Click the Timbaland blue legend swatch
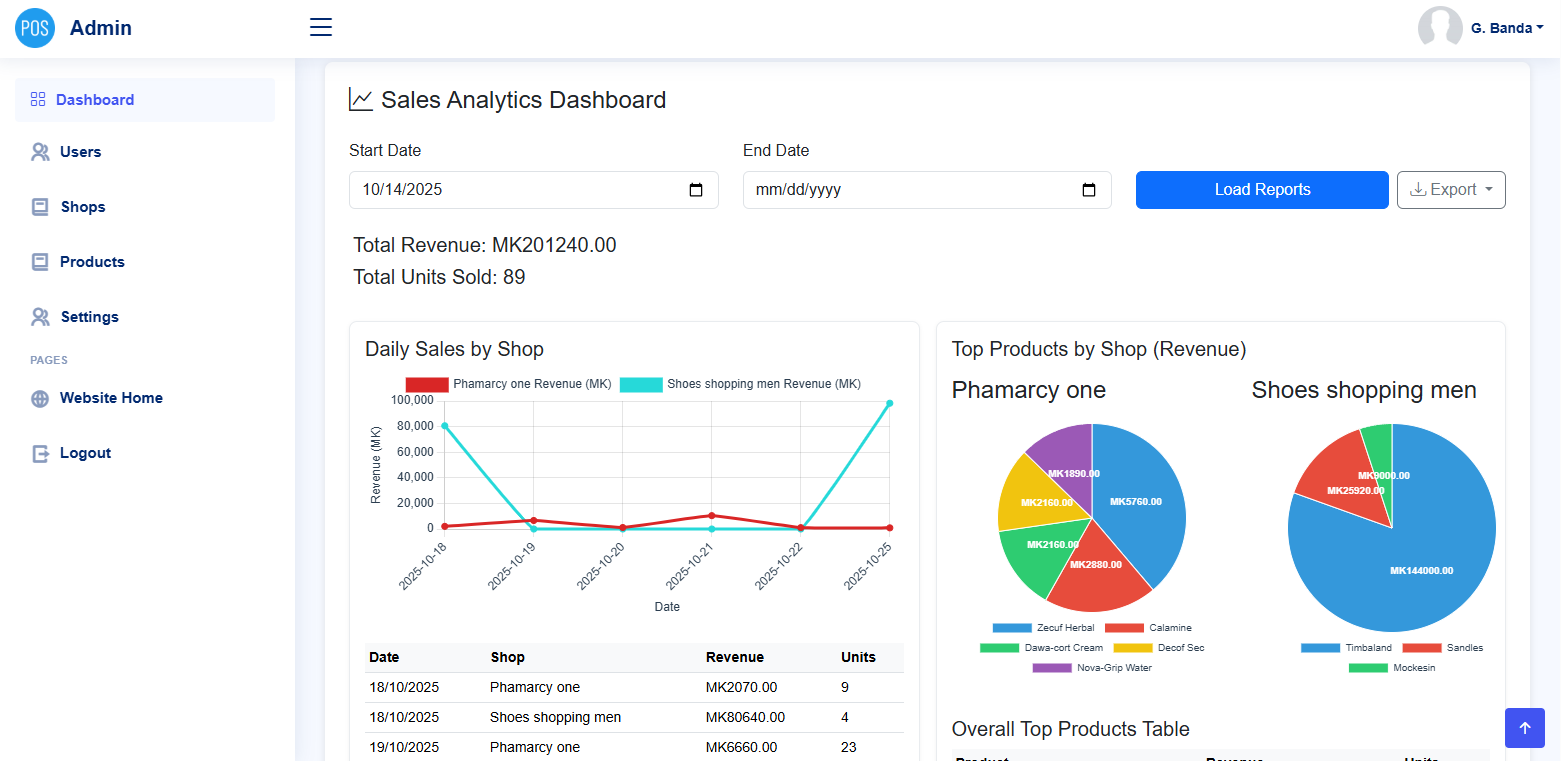The height and width of the screenshot is (761, 1561). (x=1320, y=648)
